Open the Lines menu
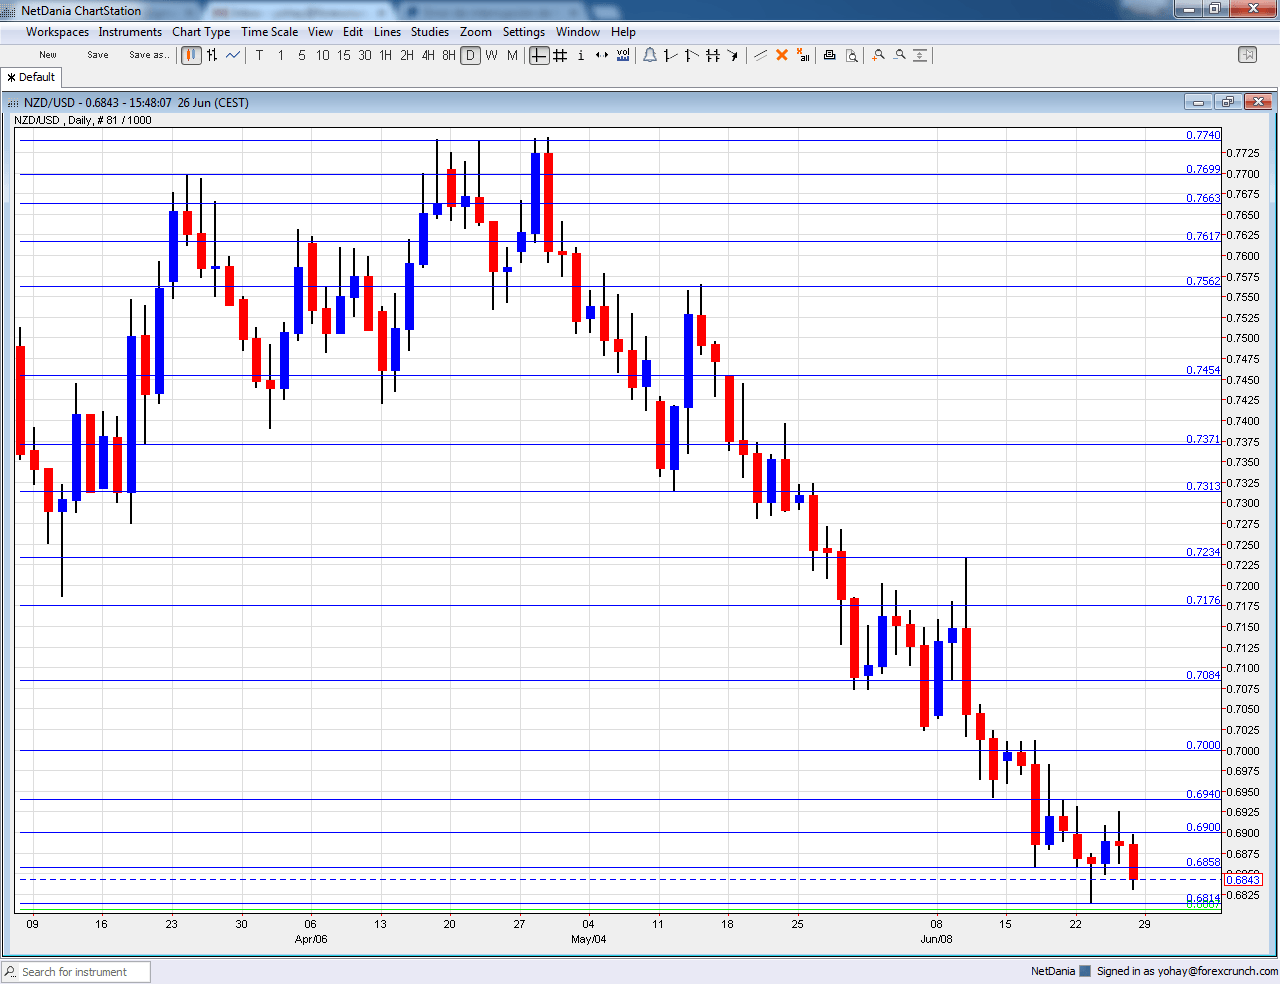The width and height of the screenshot is (1280, 984). coord(387,32)
